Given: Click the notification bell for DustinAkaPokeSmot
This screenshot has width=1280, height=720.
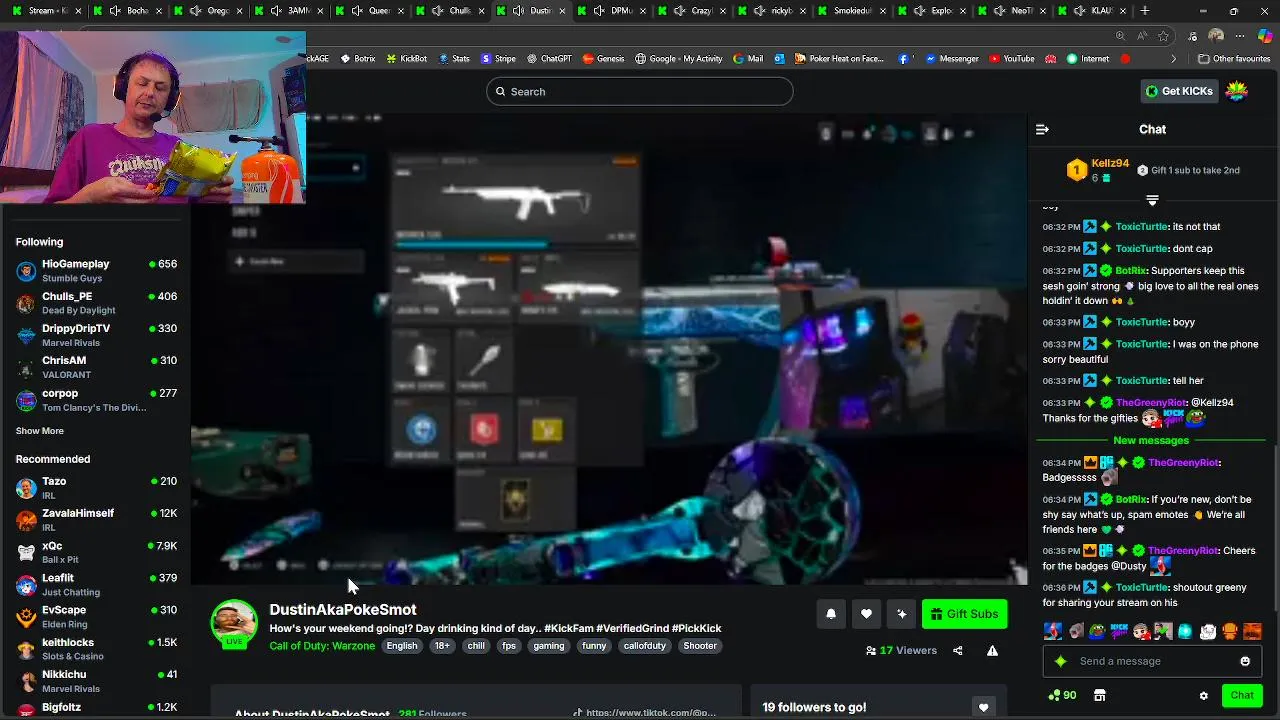Looking at the screenshot, I should click(x=831, y=614).
